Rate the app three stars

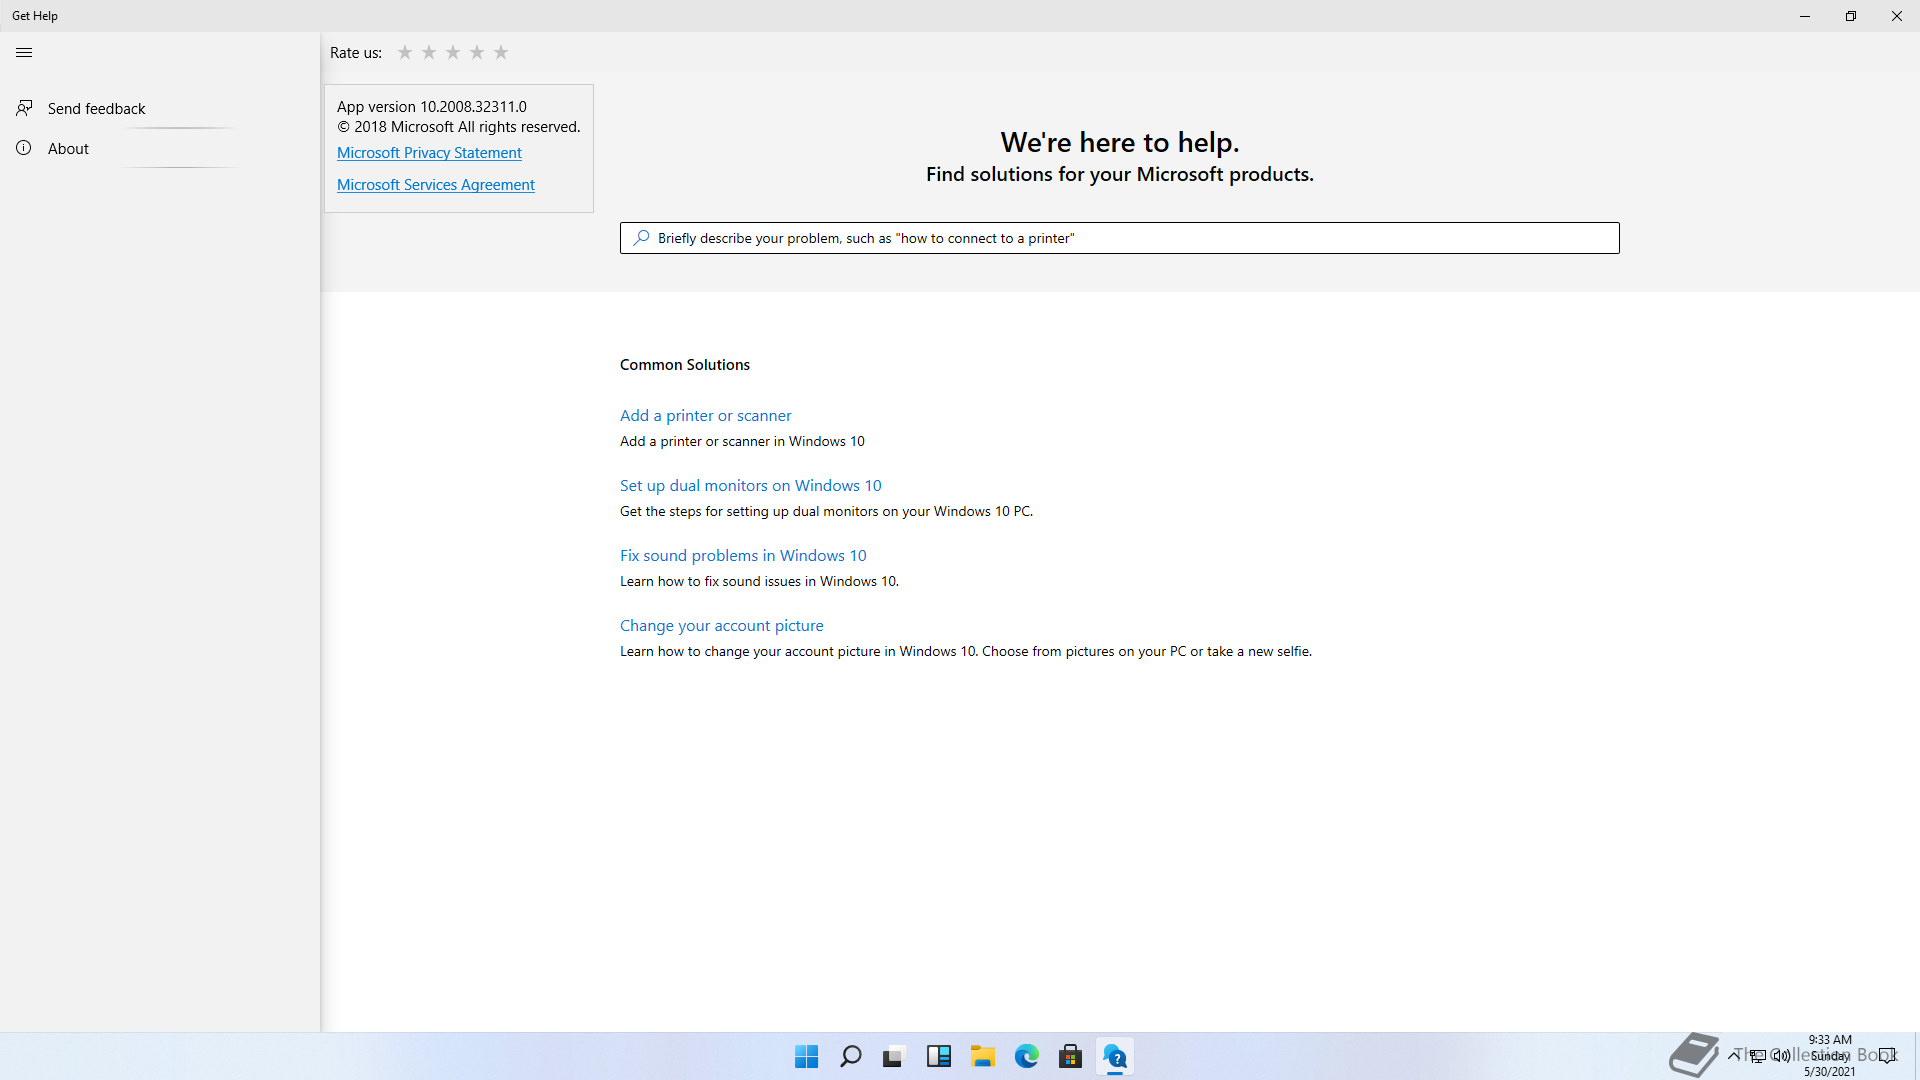click(x=453, y=52)
